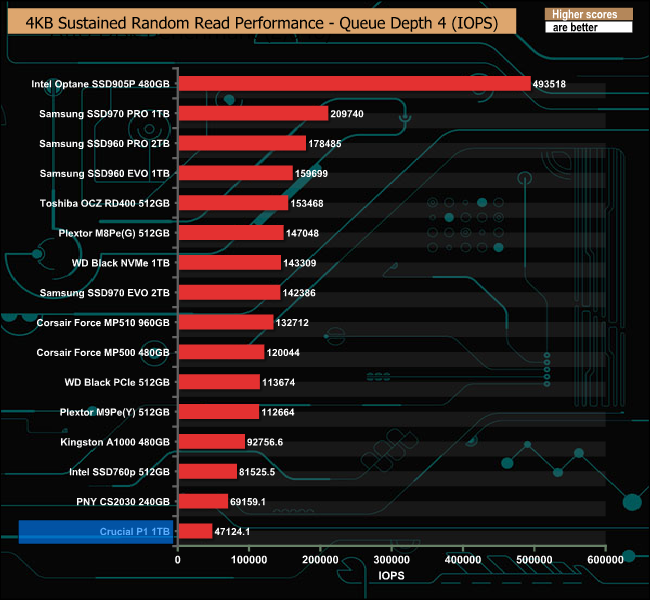
Task: Select the 'Plextor M9Pe(Y) 512GB' label
Action: click(114, 412)
